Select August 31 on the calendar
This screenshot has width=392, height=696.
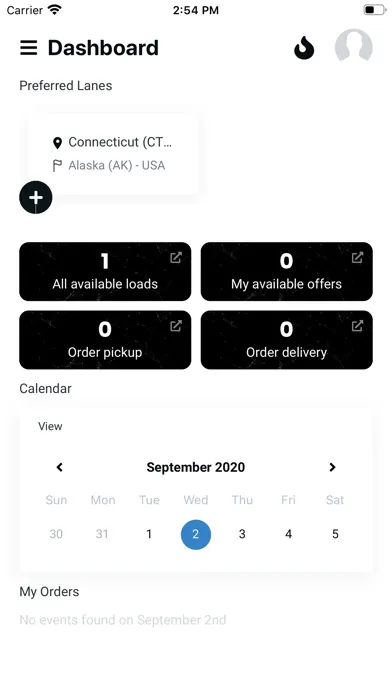pos(102,534)
